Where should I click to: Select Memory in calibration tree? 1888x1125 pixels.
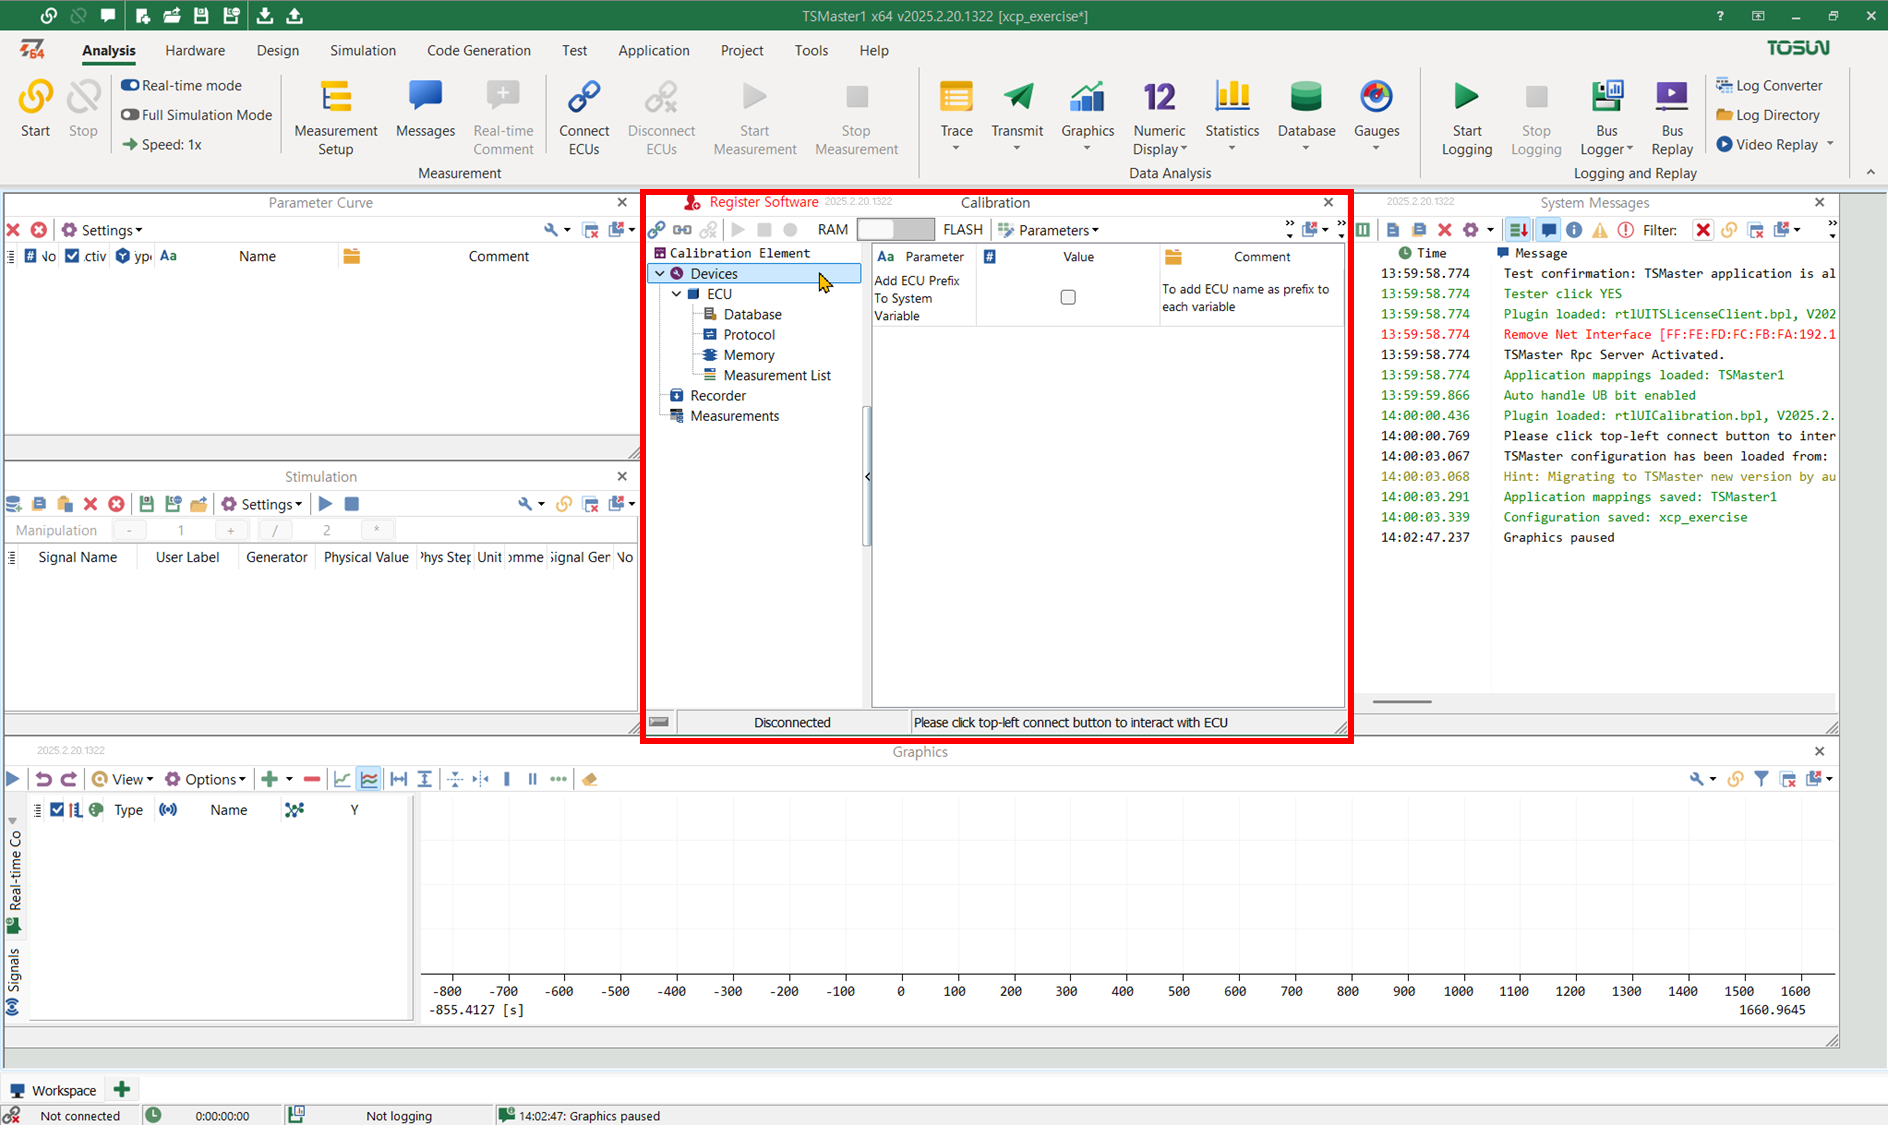[749, 355]
